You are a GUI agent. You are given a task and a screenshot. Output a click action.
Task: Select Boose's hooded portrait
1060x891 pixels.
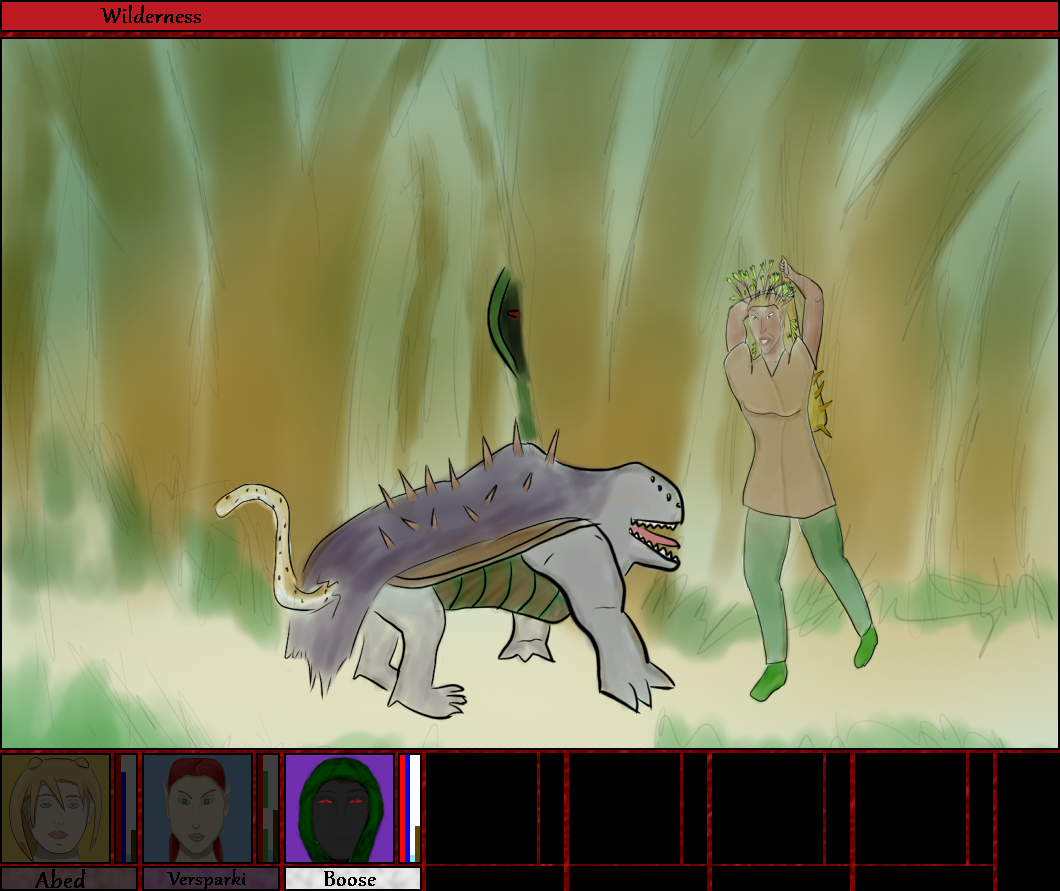click(339, 808)
